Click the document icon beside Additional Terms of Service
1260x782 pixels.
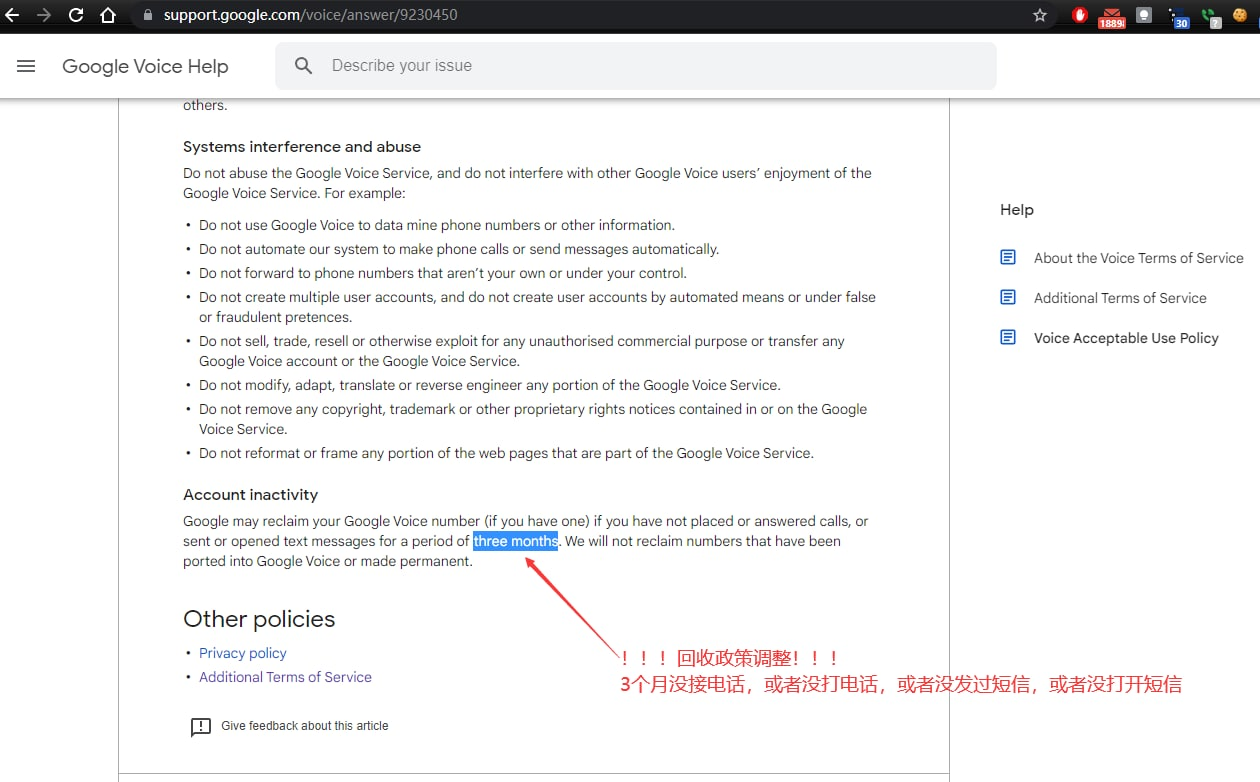[1008, 297]
